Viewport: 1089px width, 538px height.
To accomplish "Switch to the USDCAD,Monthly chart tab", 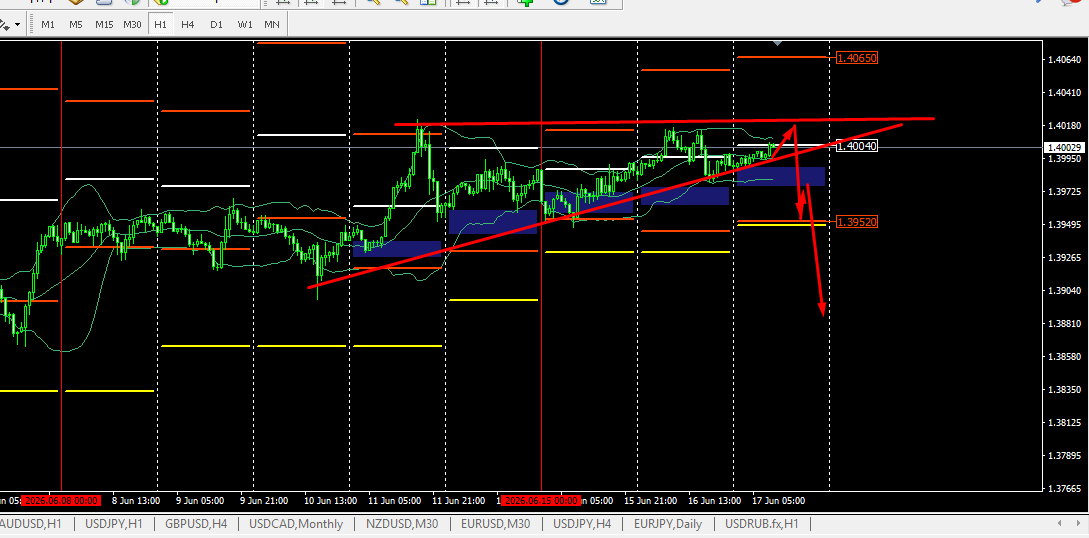I will click(296, 523).
